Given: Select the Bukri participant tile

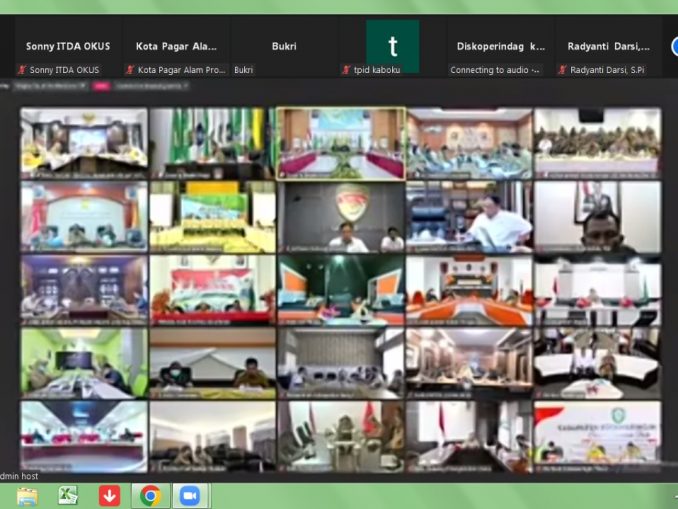Looking at the screenshot, I should pos(283,46).
